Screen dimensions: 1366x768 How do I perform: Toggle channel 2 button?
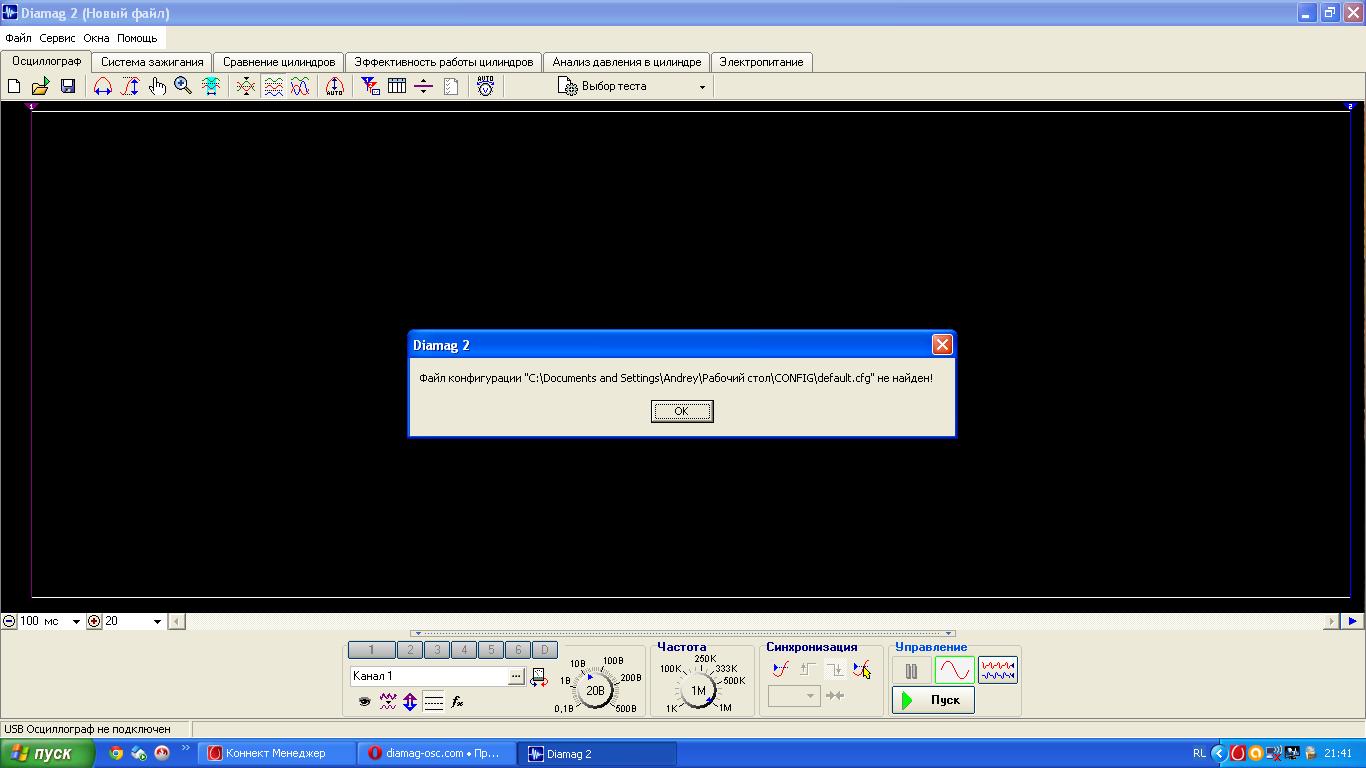pyautogui.click(x=410, y=650)
